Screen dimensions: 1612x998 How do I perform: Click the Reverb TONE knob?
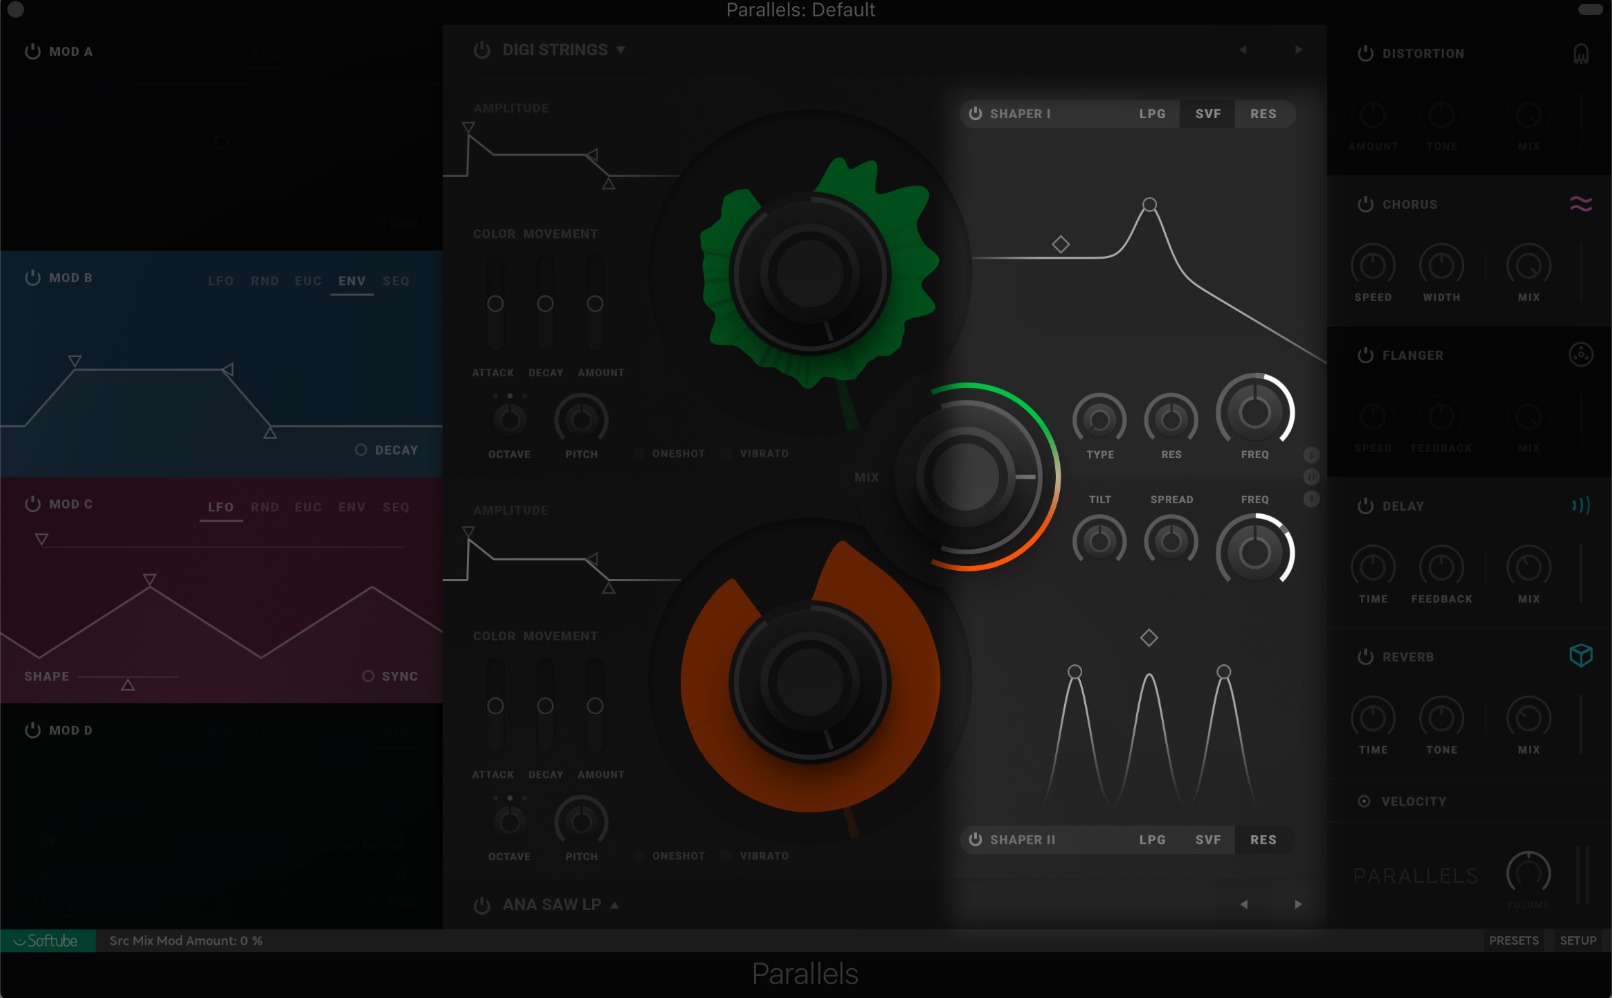point(1441,718)
